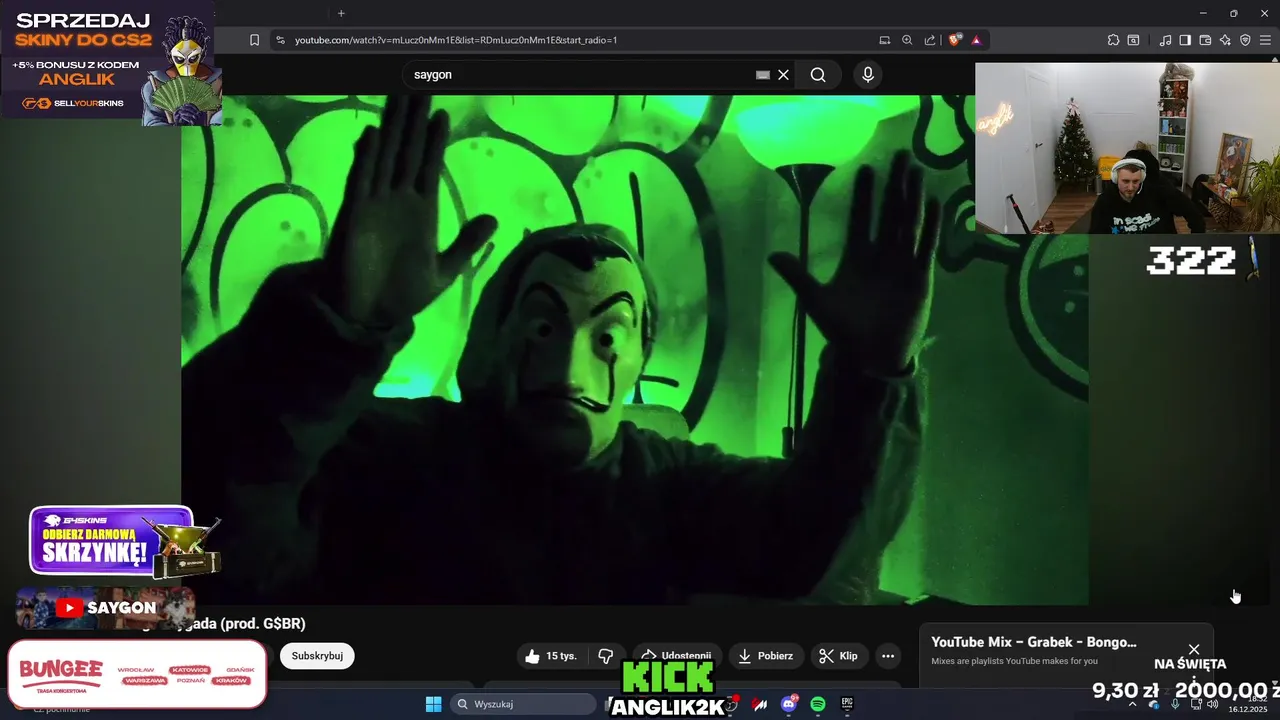Image resolution: width=1280 pixels, height=720 pixels.
Task: Select the youtube.com address bar URL
Action: coord(456,40)
